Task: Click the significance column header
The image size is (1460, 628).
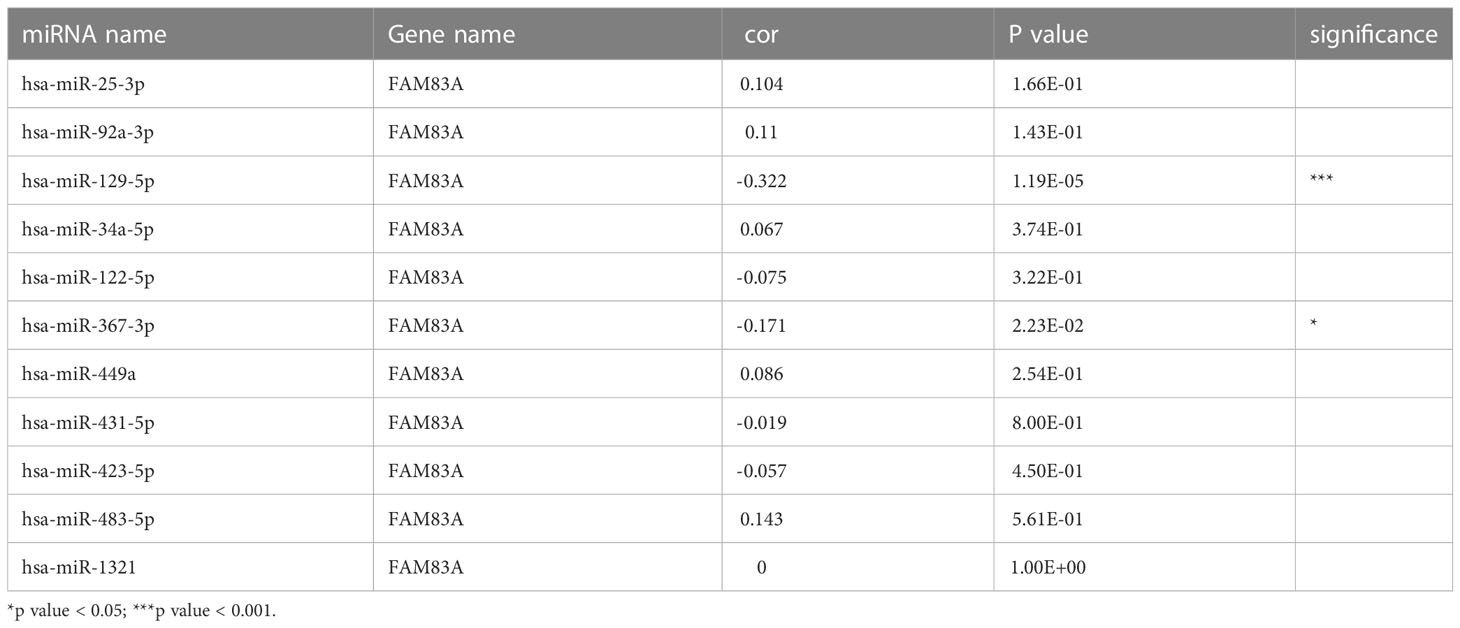Action: click(x=1374, y=35)
